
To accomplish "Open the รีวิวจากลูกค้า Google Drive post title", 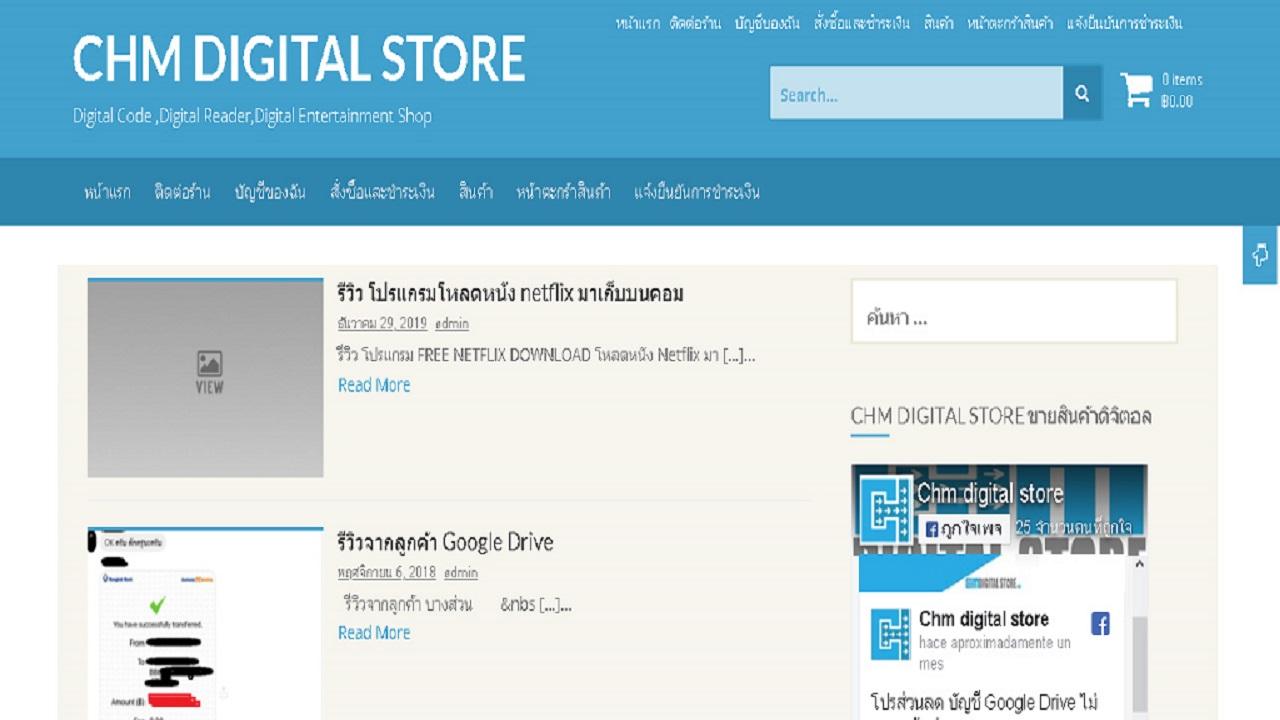I will pos(446,542).
